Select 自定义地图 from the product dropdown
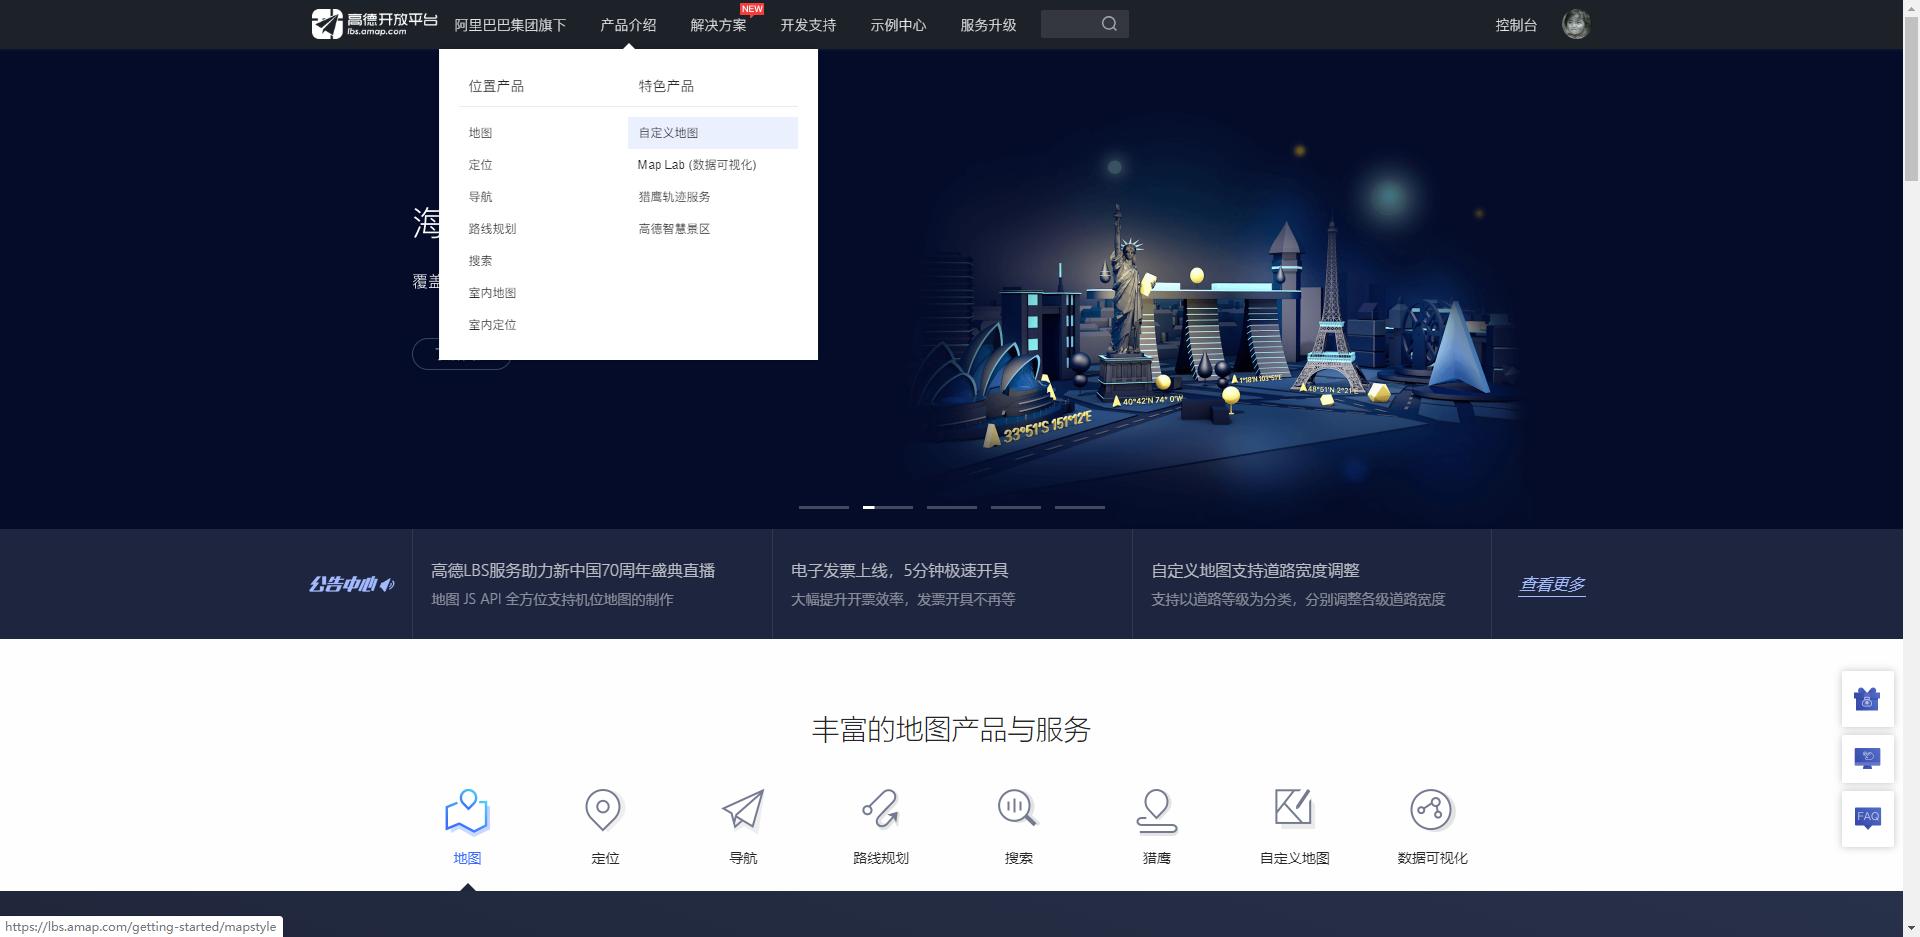 click(x=668, y=132)
